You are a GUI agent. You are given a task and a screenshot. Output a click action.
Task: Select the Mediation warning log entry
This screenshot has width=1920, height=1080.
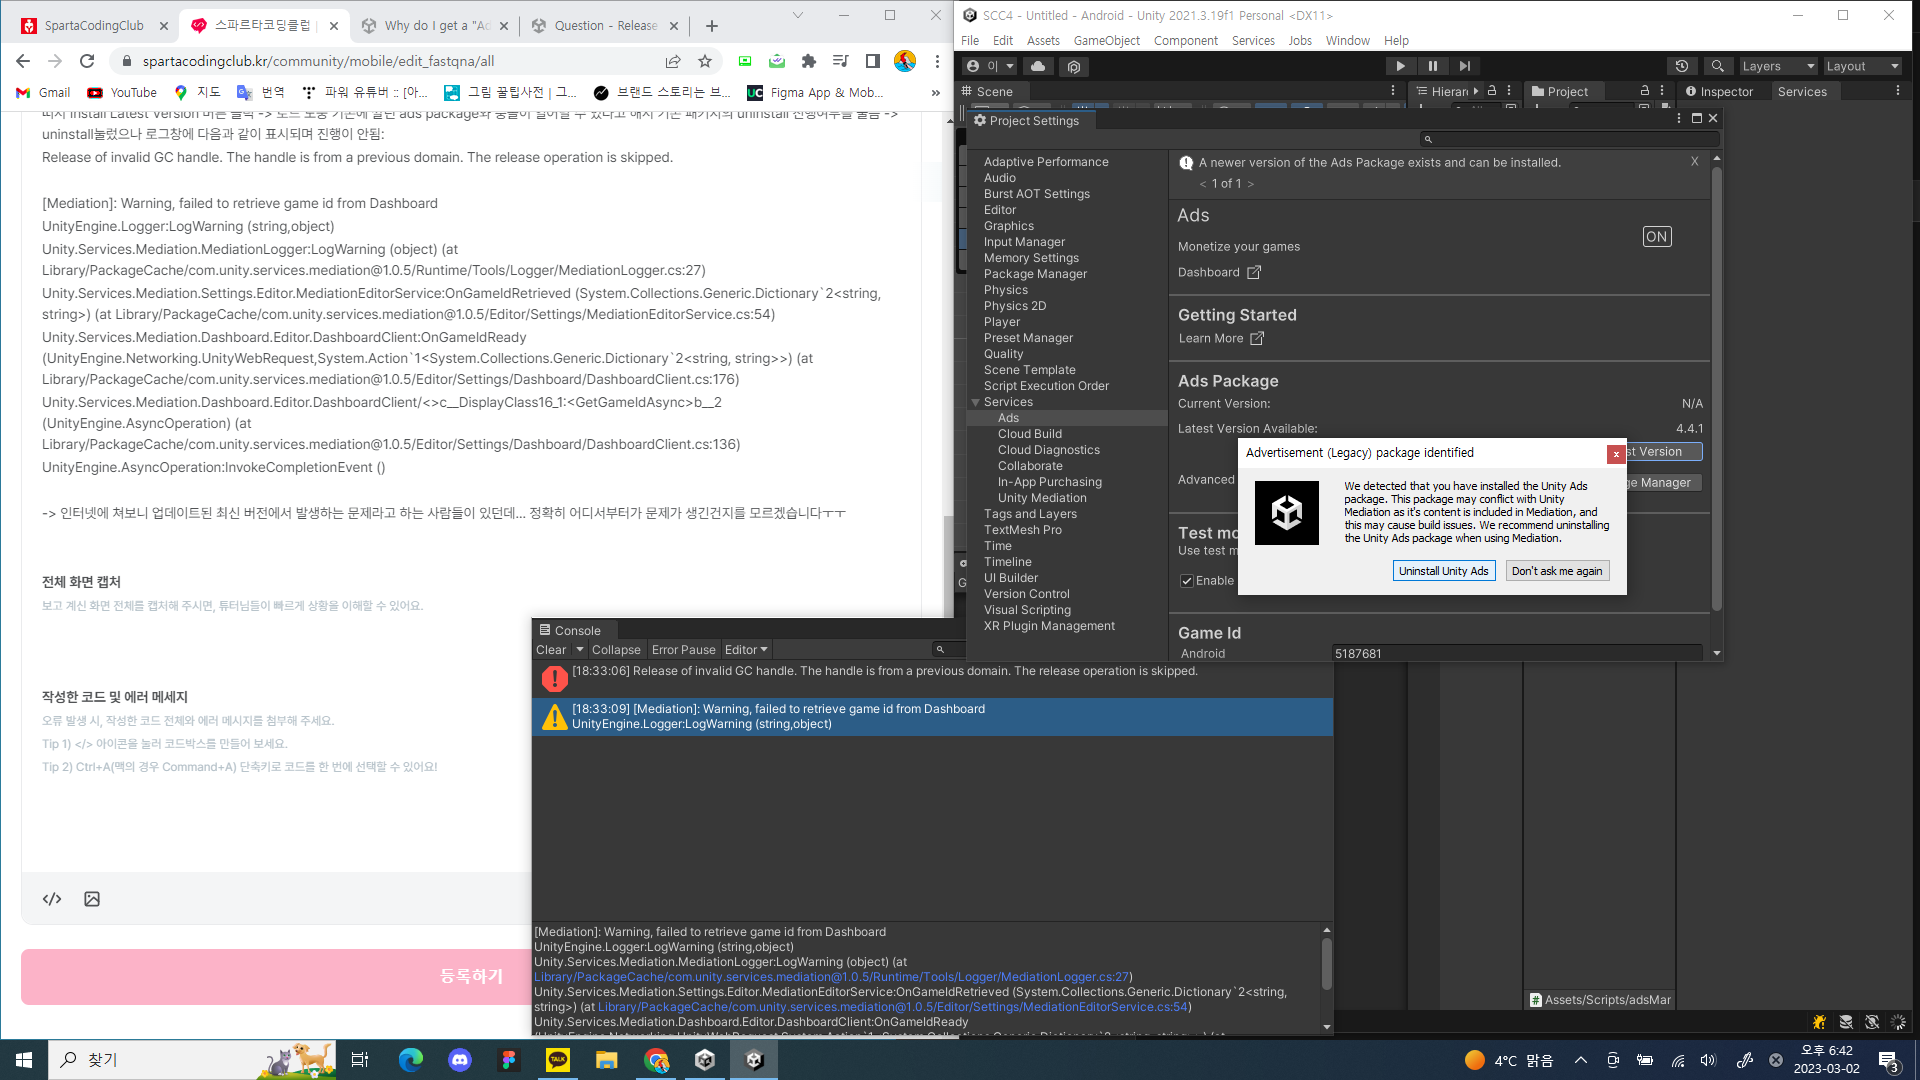[x=932, y=717]
